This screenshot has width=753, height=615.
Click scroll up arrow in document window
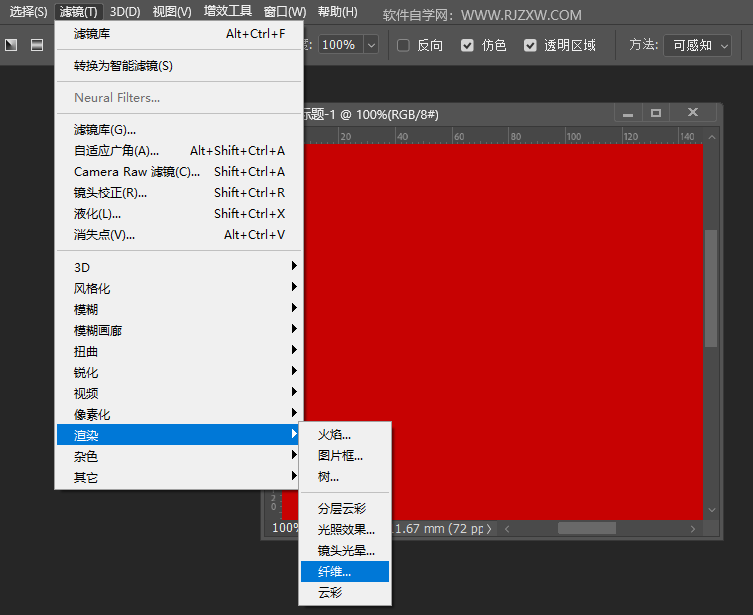(712, 137)
